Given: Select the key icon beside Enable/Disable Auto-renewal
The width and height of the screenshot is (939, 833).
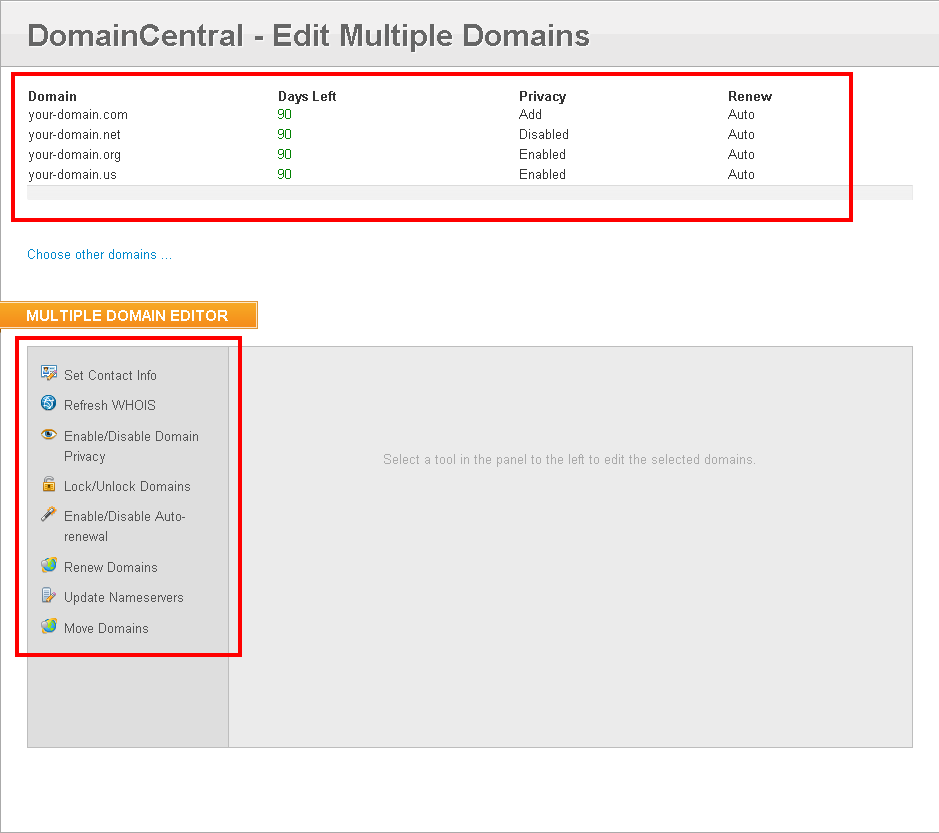Looking at the screenshot, I should (x=49, y=515).
